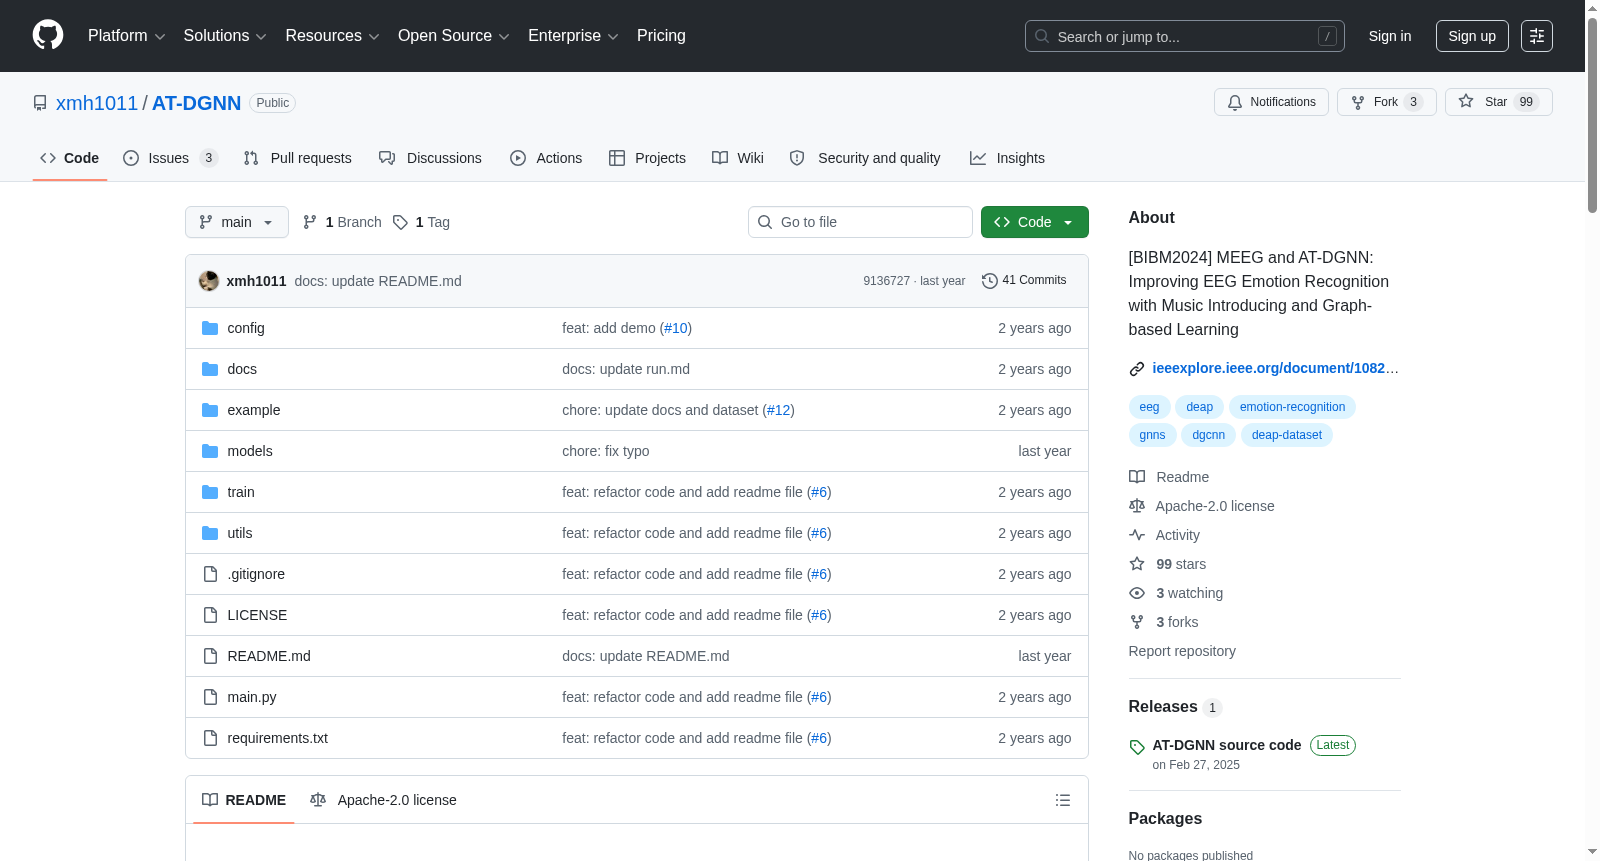Image resolution: width=1600 pixels, height=861 pixels.
Task: Open the Report repository link
Action: tap(1182, 651)
